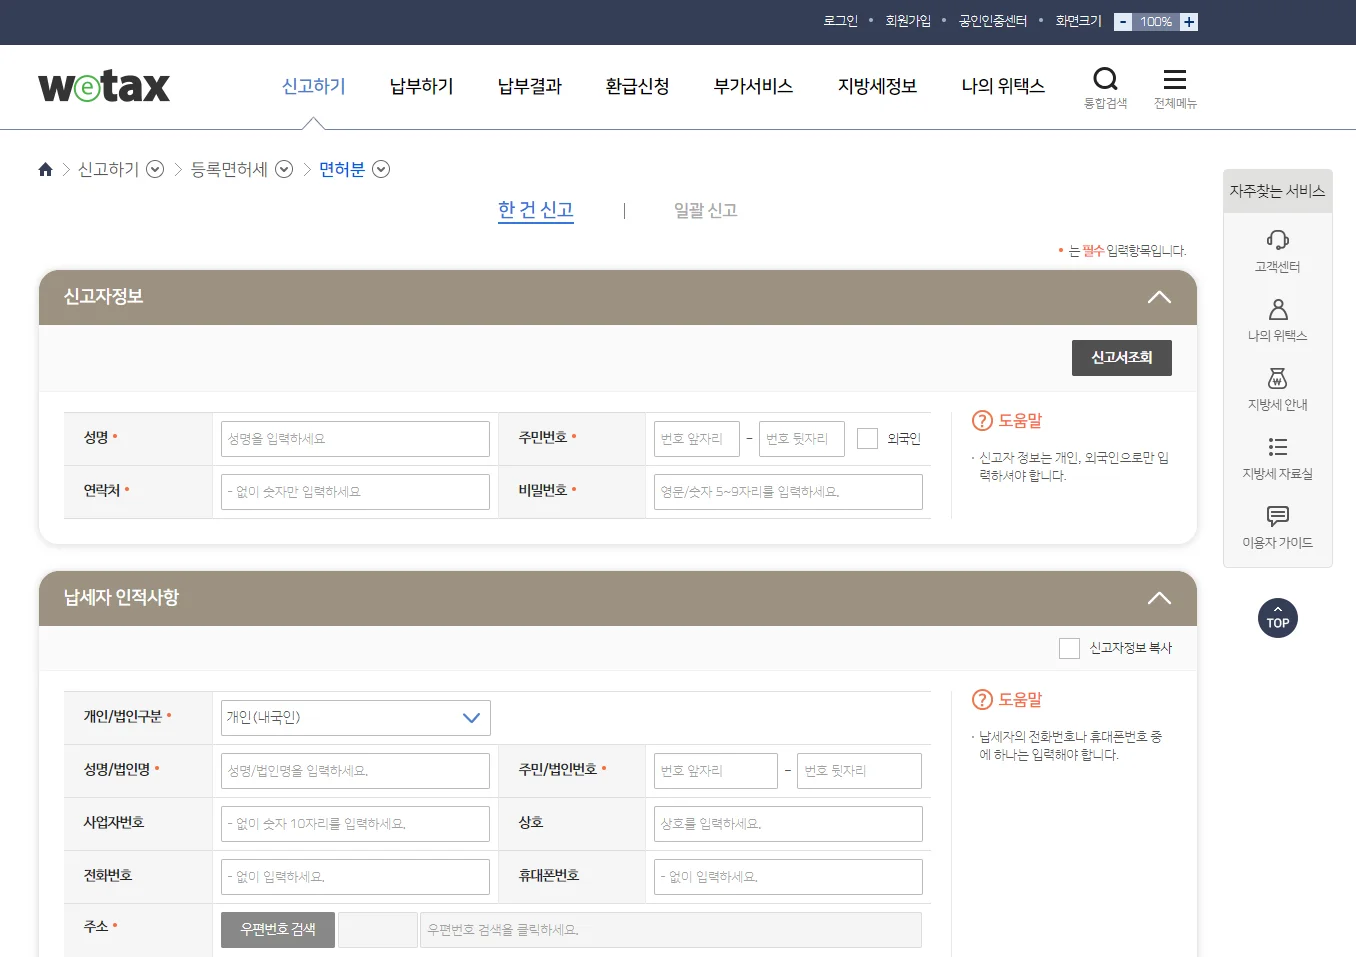This screenshot has width=1356, height=957.
Task: Click the home icon in breadcrumb
Action: [45, 170]
